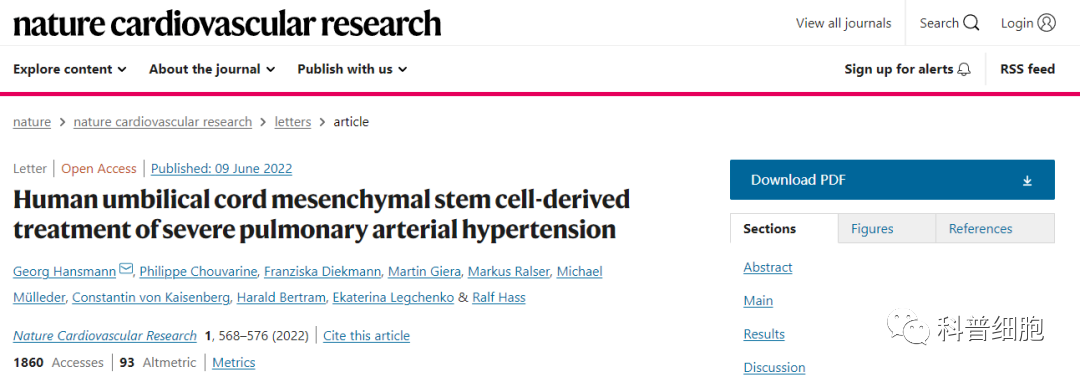Jump to the Abstract section link

coord(768,267)
